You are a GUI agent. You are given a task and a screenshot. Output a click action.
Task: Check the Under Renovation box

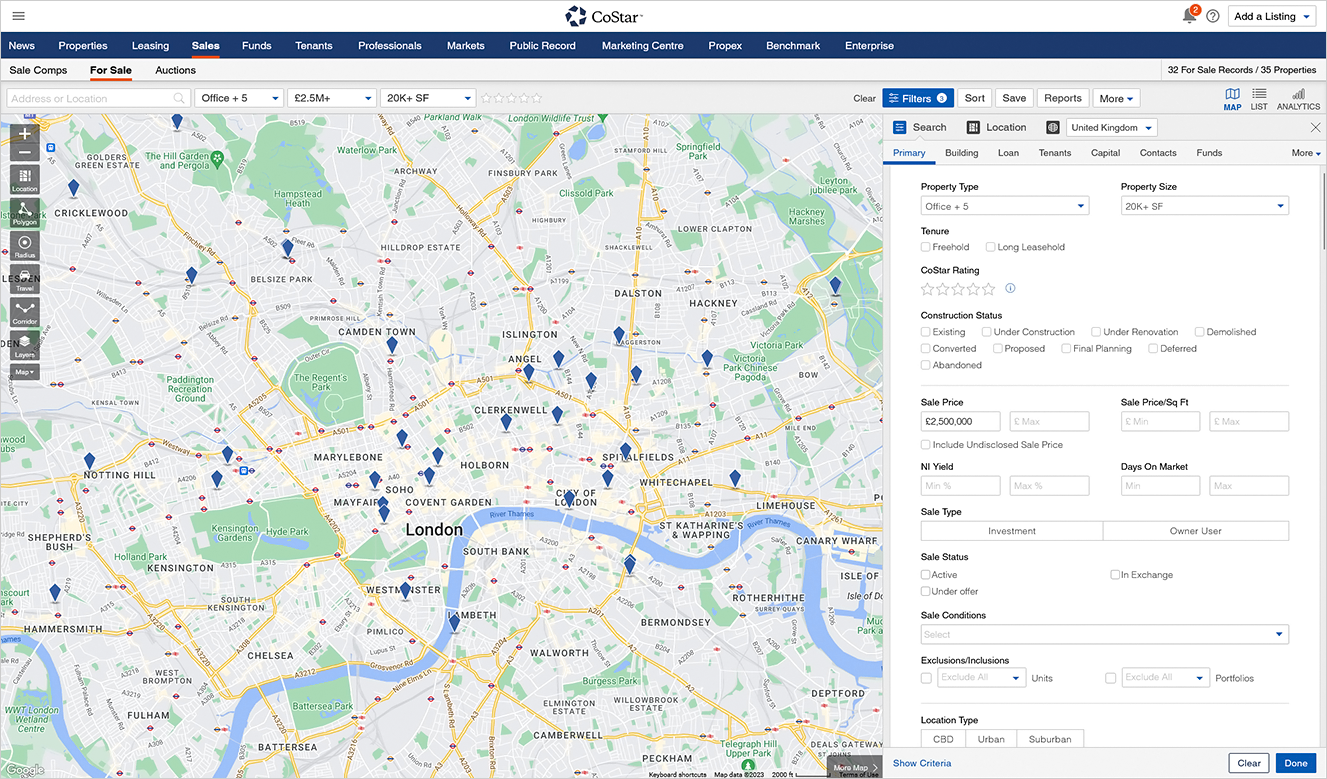click(1096, 332)
